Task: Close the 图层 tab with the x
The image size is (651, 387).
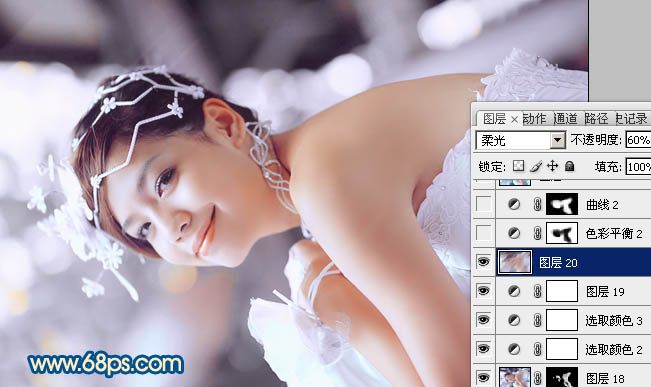Action: pyautogui.click(x=514, y=120)
